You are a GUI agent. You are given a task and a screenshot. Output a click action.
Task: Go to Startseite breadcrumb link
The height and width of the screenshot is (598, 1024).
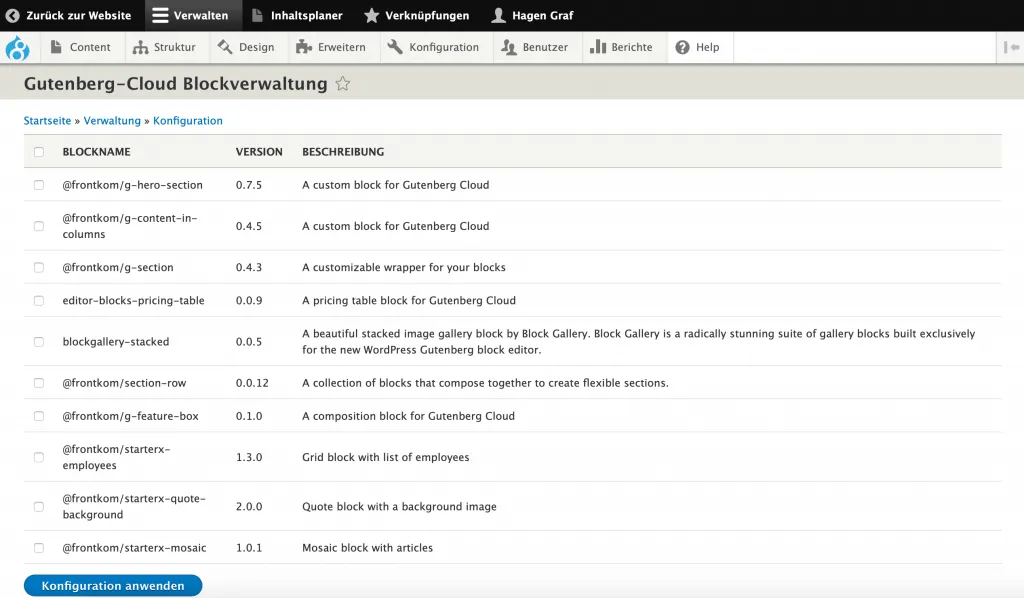47,121
